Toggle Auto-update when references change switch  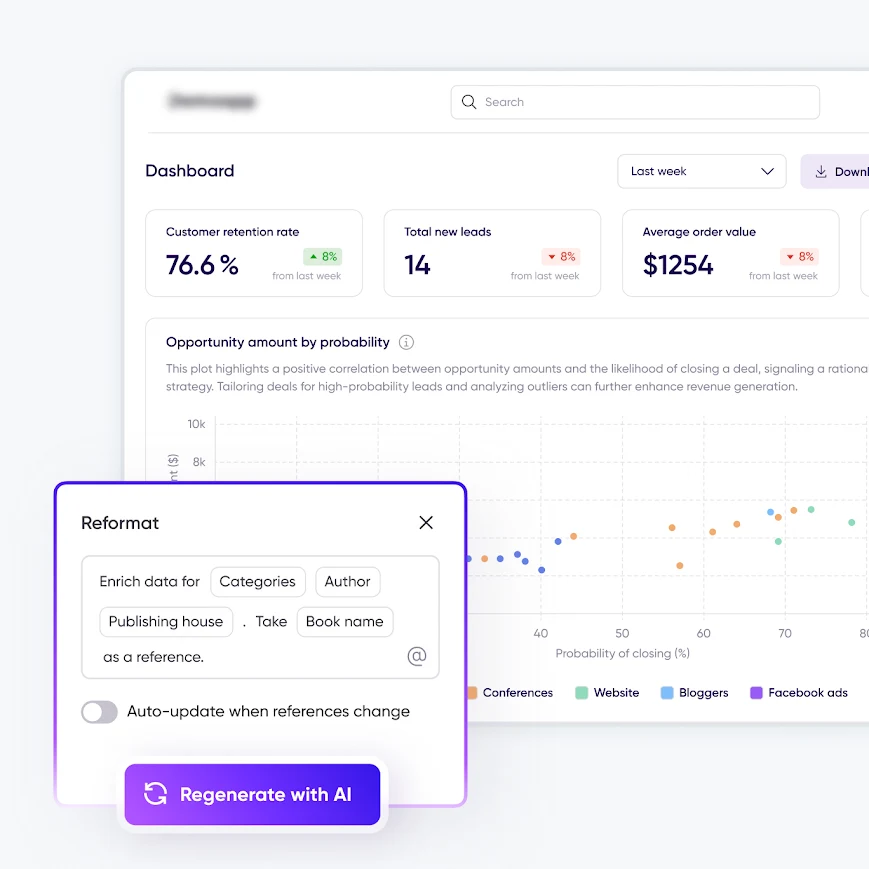click(x=100, y=712)
